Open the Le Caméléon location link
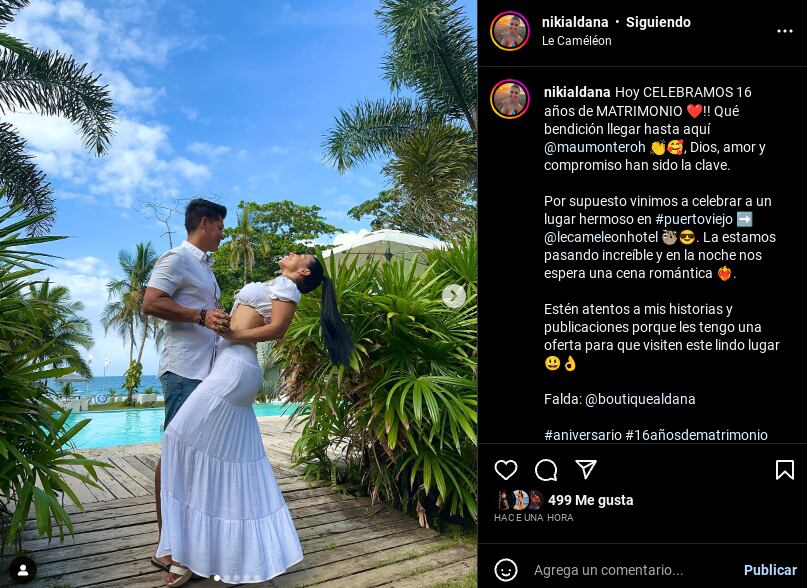The height and width of the screenshot is (588, 807). 576,41
